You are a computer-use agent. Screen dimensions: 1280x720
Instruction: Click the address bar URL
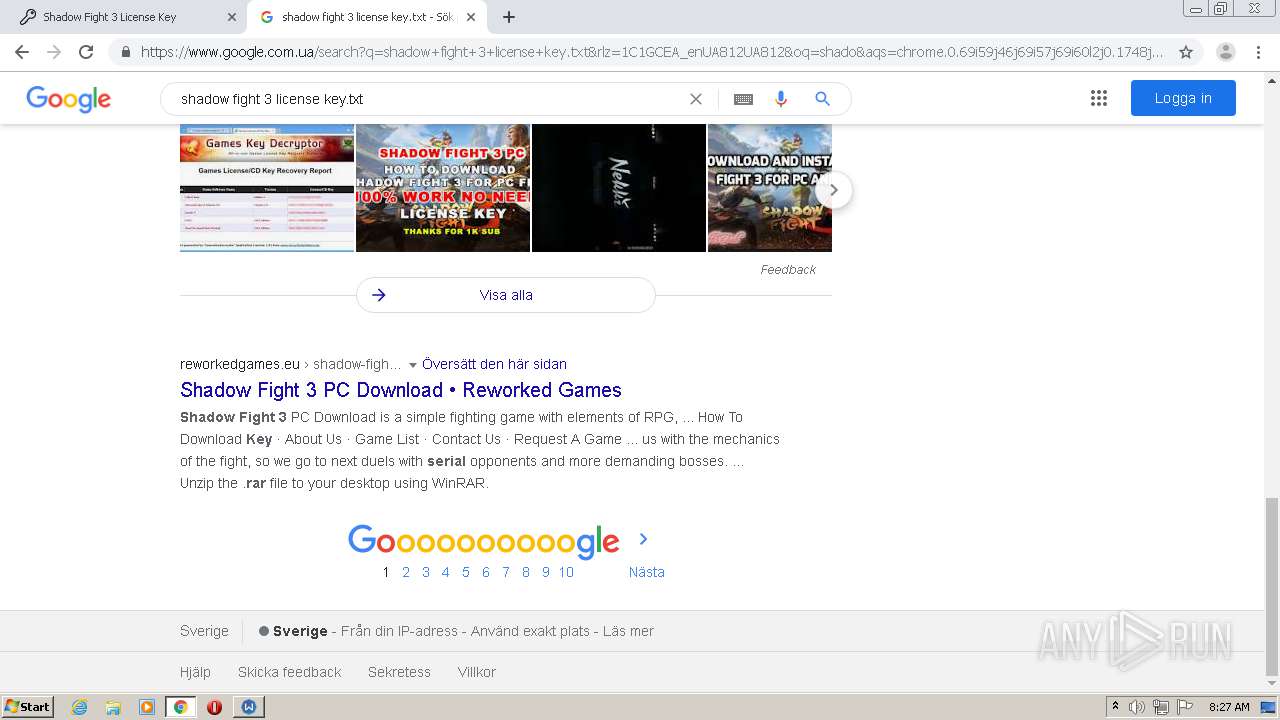tap(652, 52)
